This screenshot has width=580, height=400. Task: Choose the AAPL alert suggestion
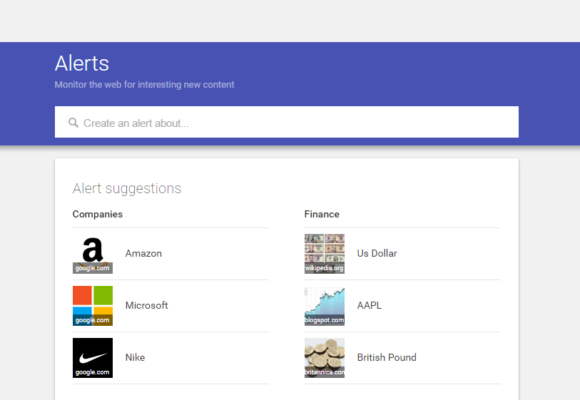(x=402, y=306)
